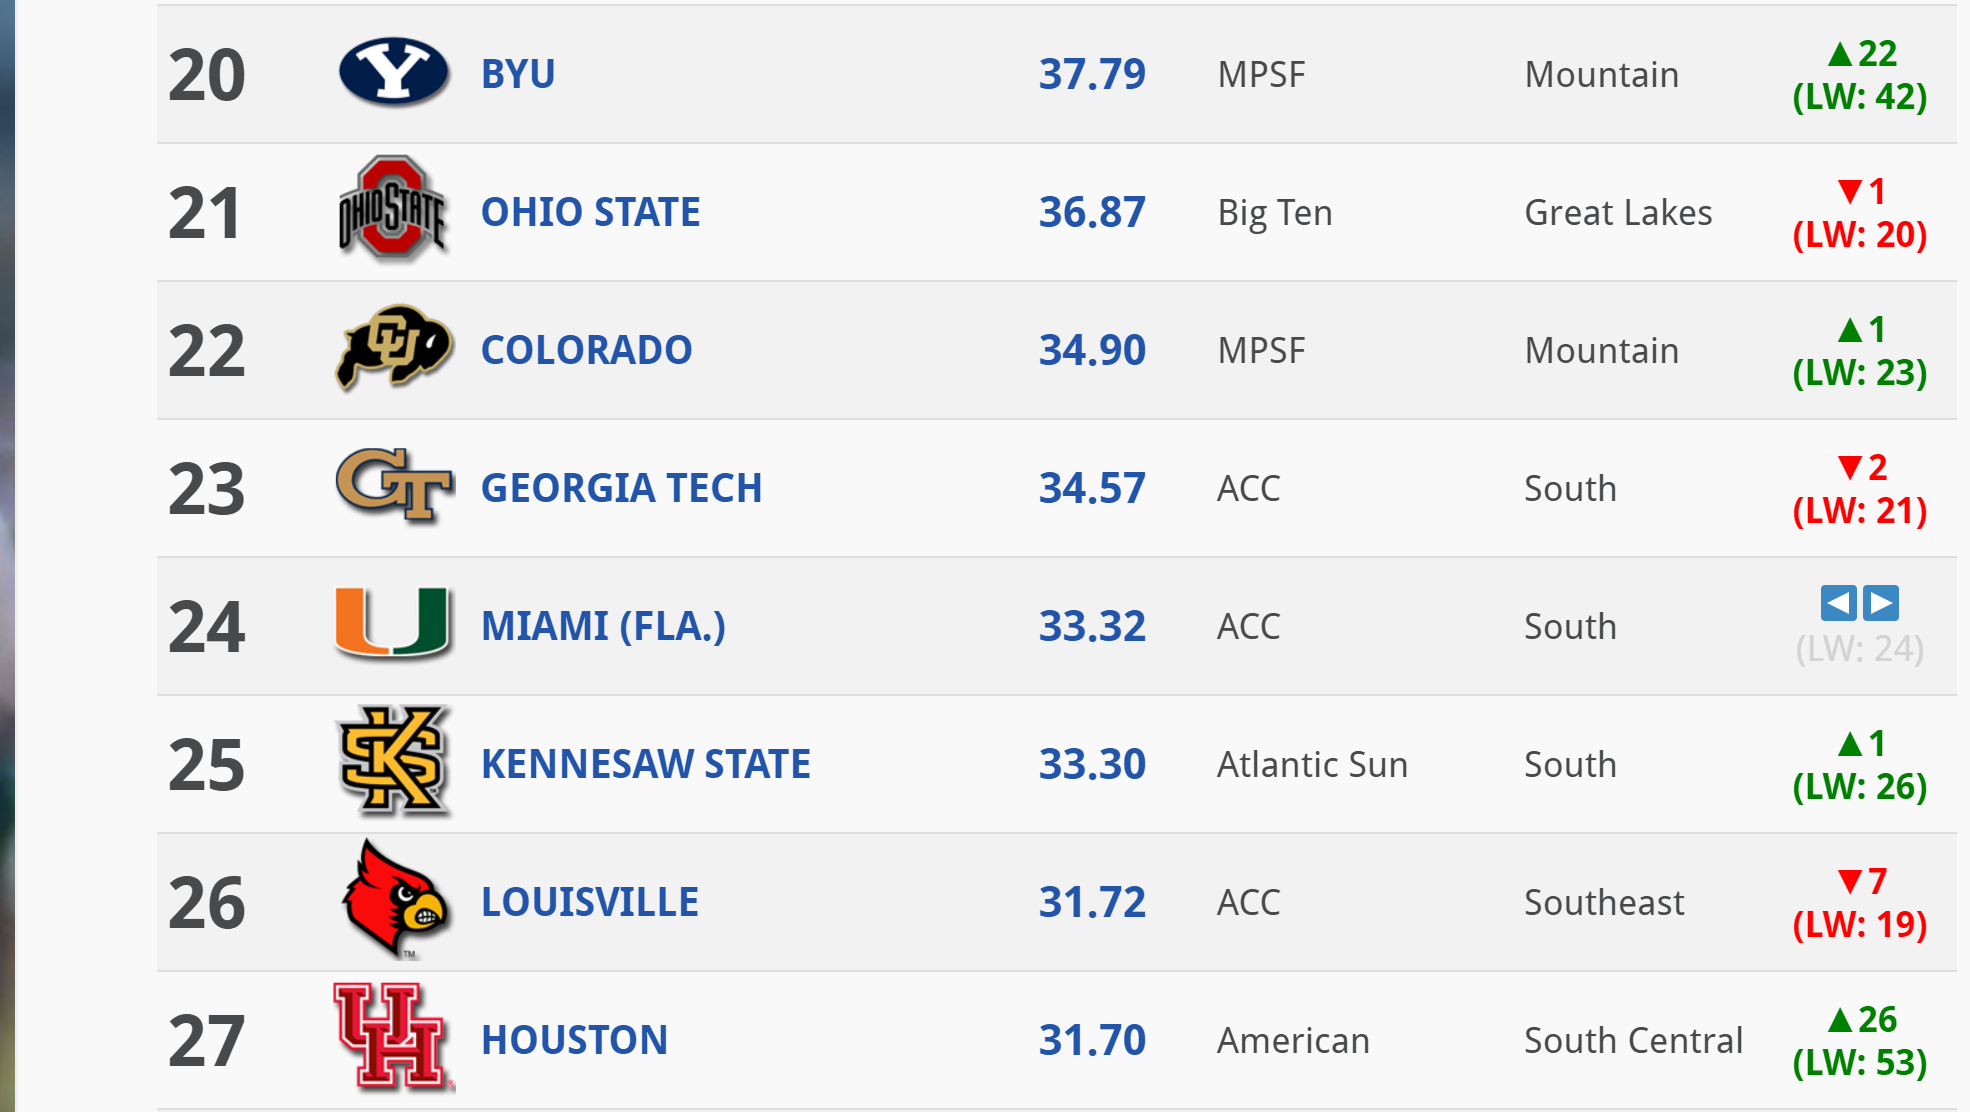
Task: Click the Colorado buffalo logo
Action: (x=394, y=350)
